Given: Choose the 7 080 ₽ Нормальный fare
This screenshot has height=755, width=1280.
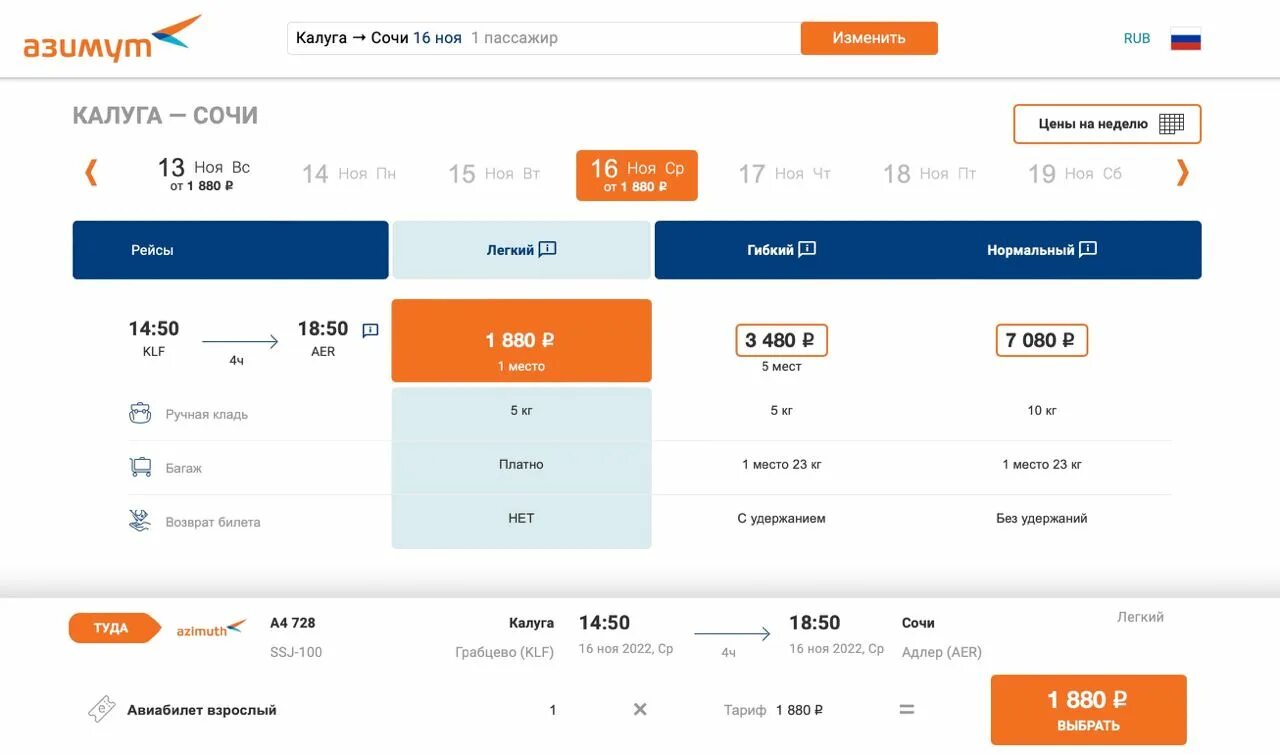Looking at the screenshot, I should [1041, 340].
